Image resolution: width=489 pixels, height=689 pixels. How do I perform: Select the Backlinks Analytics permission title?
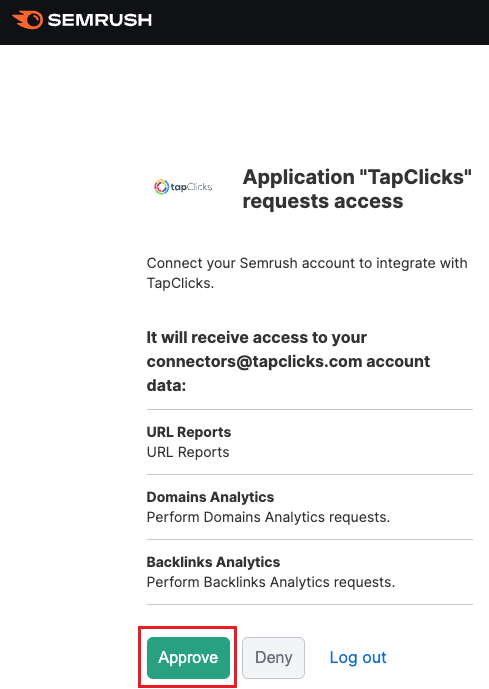coord(213,562)
